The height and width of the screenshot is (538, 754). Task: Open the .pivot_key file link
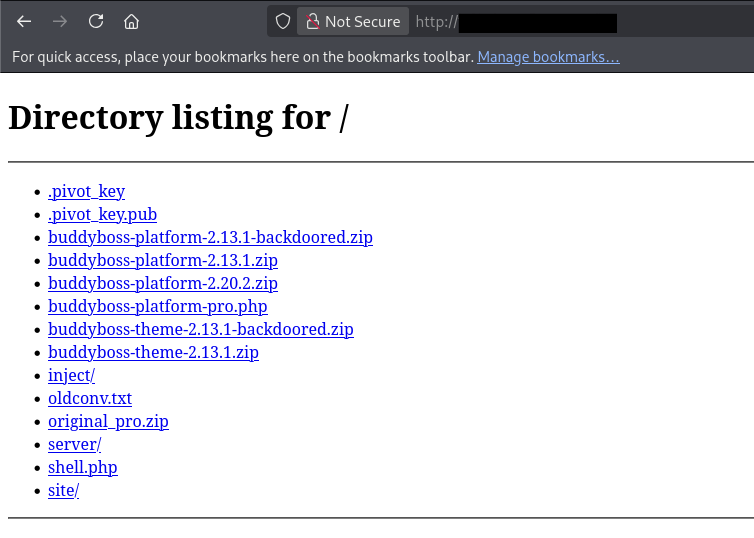[x=87, y=191]
